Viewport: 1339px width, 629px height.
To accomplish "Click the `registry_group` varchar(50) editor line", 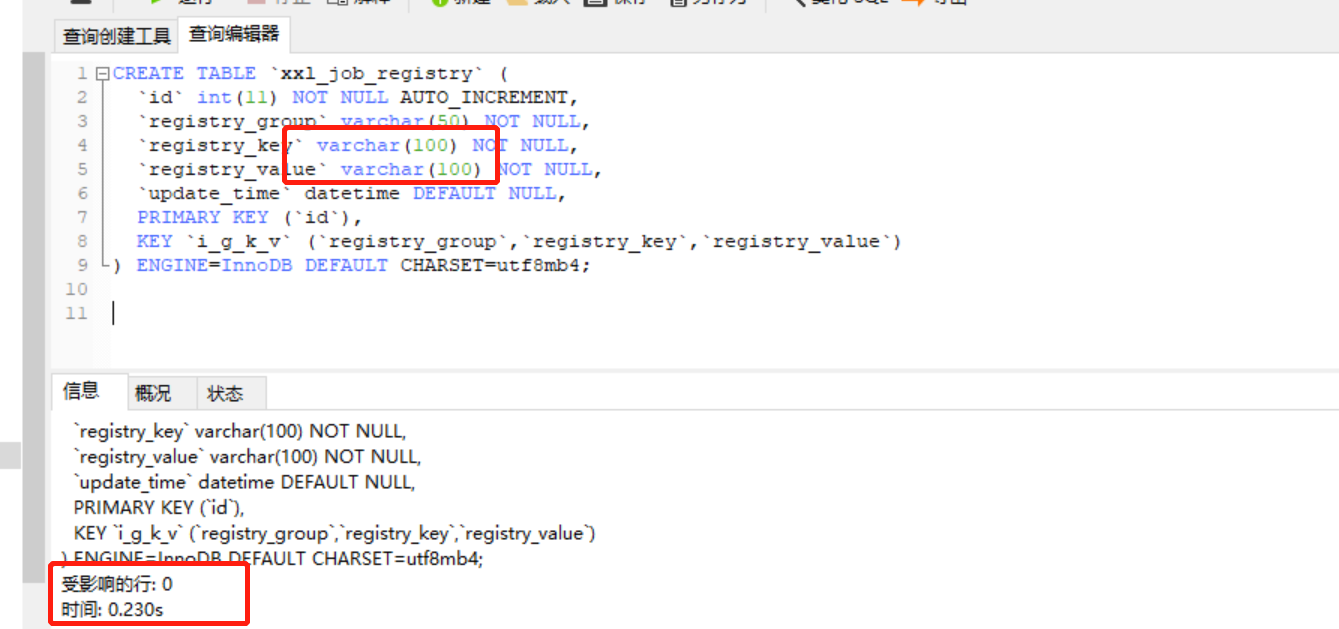I will [x=364, y=121].
